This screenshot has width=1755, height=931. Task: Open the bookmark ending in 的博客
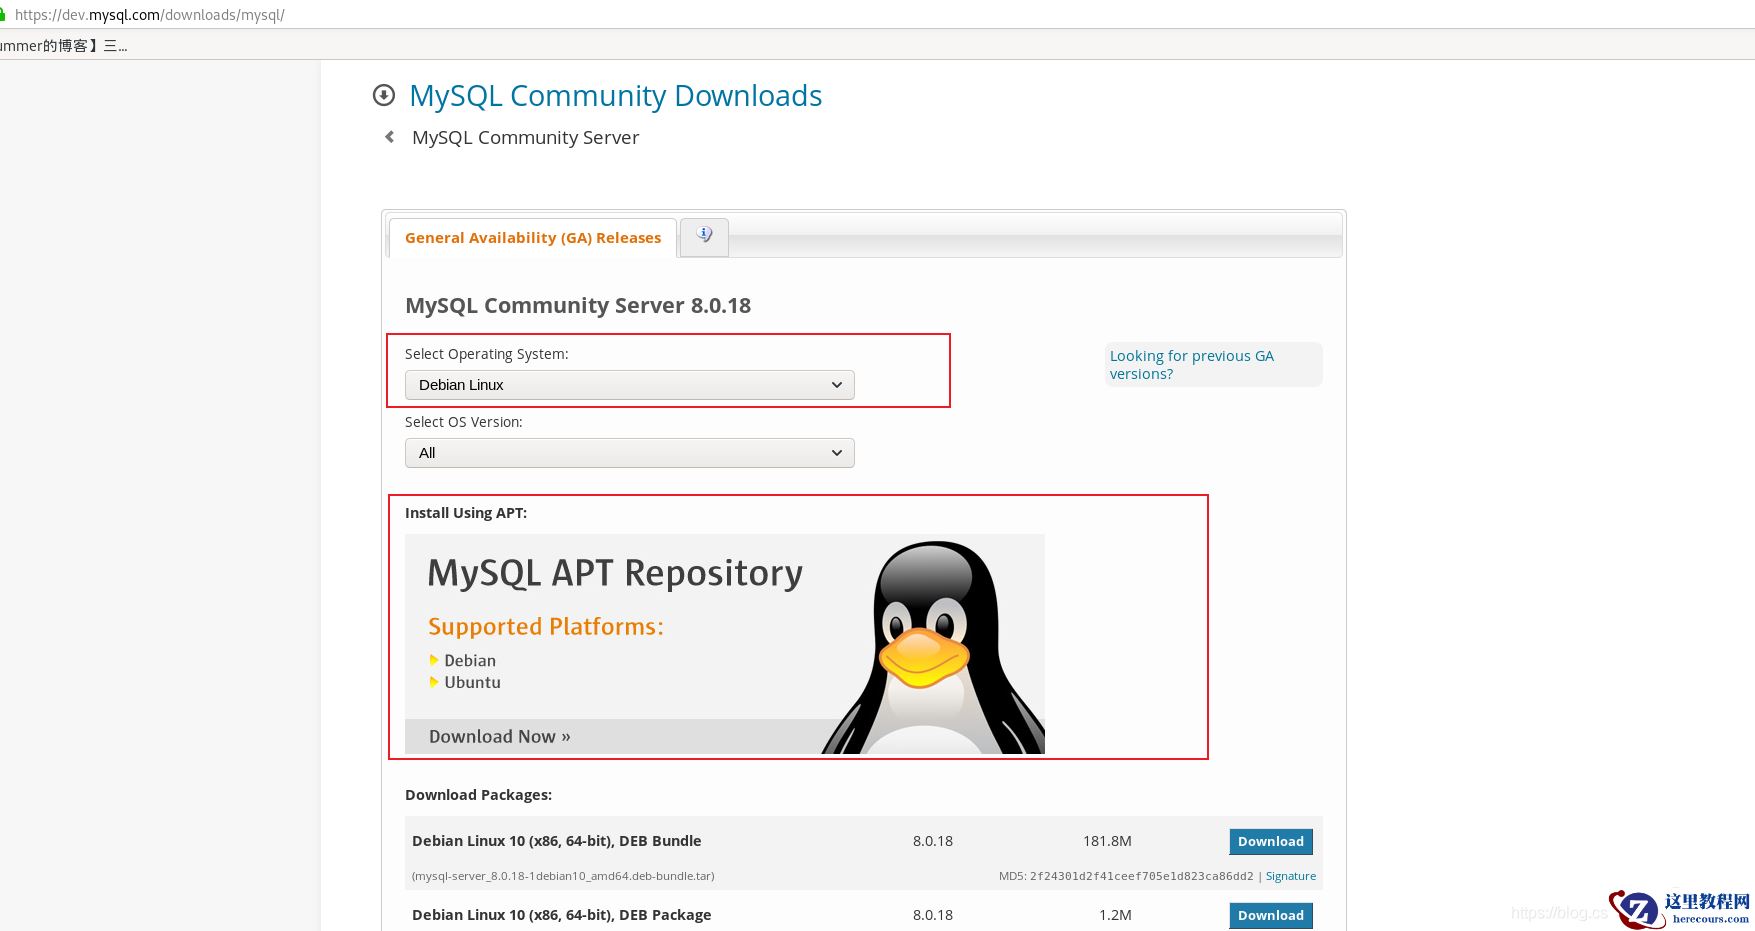[62, 46]
